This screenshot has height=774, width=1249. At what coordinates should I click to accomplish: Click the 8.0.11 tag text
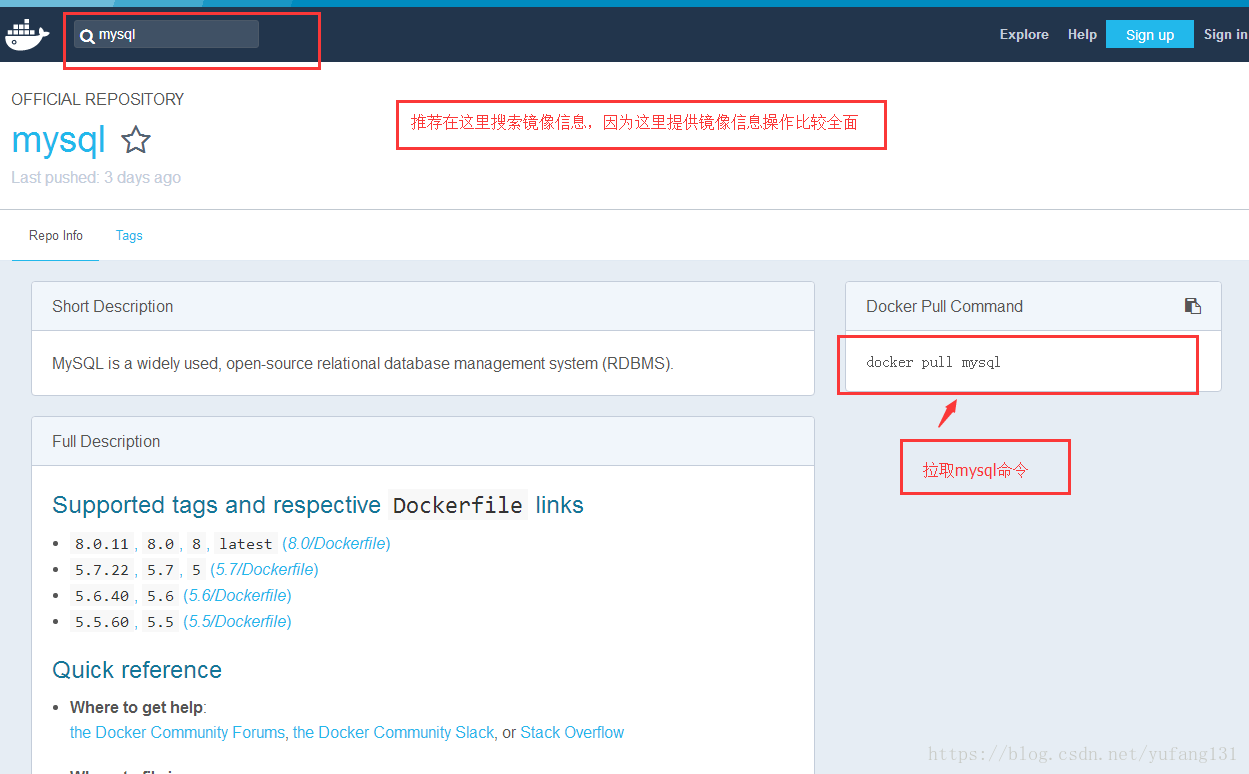[102, 544]
